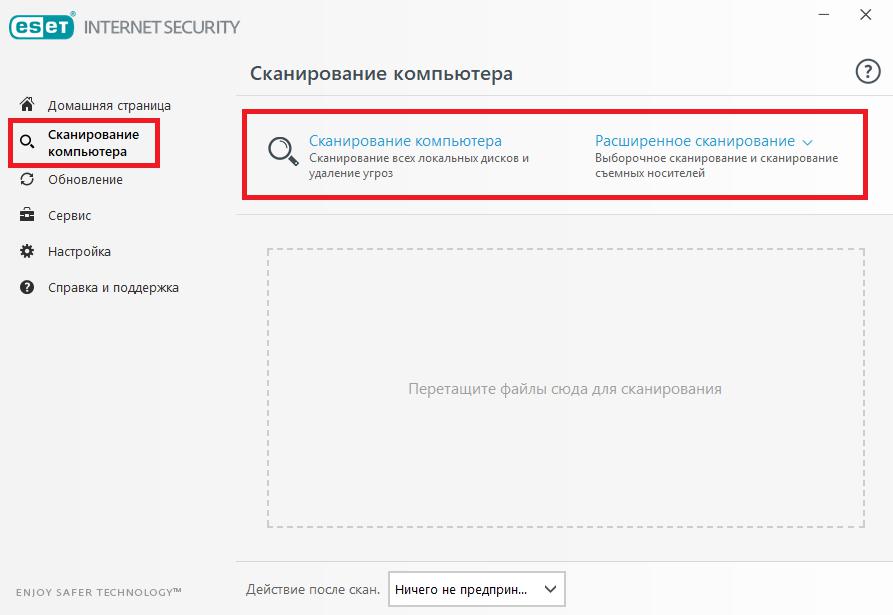
Task: Go to Домашняя страница in the sidebar
Action: 109,105
